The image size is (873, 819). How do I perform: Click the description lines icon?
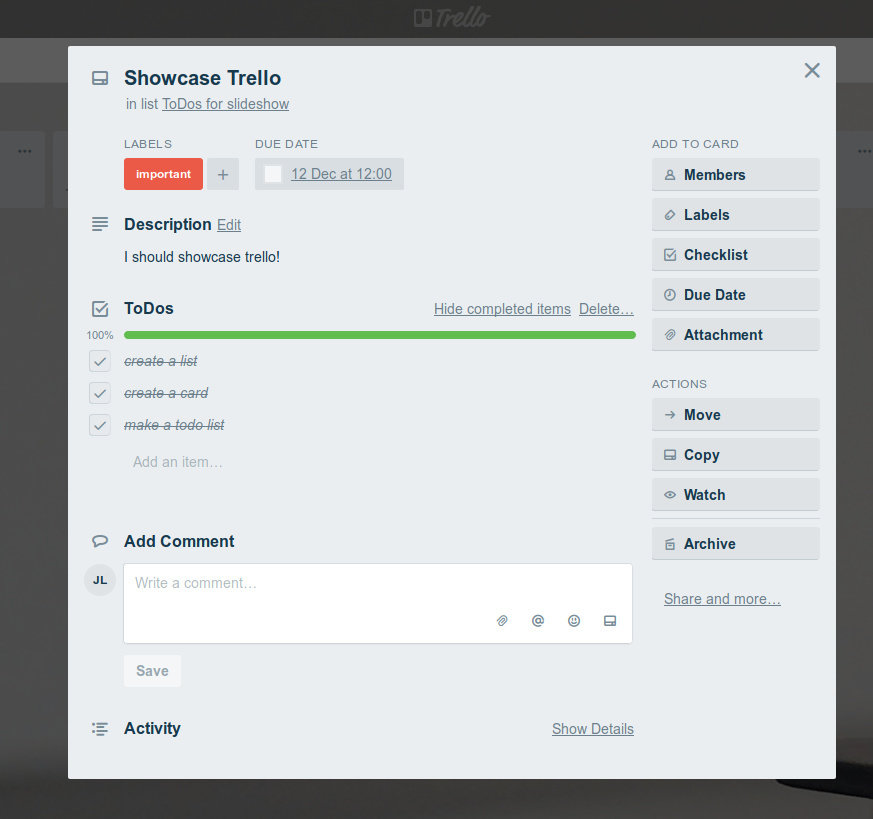pyautogui.click(x=100, y=224)
